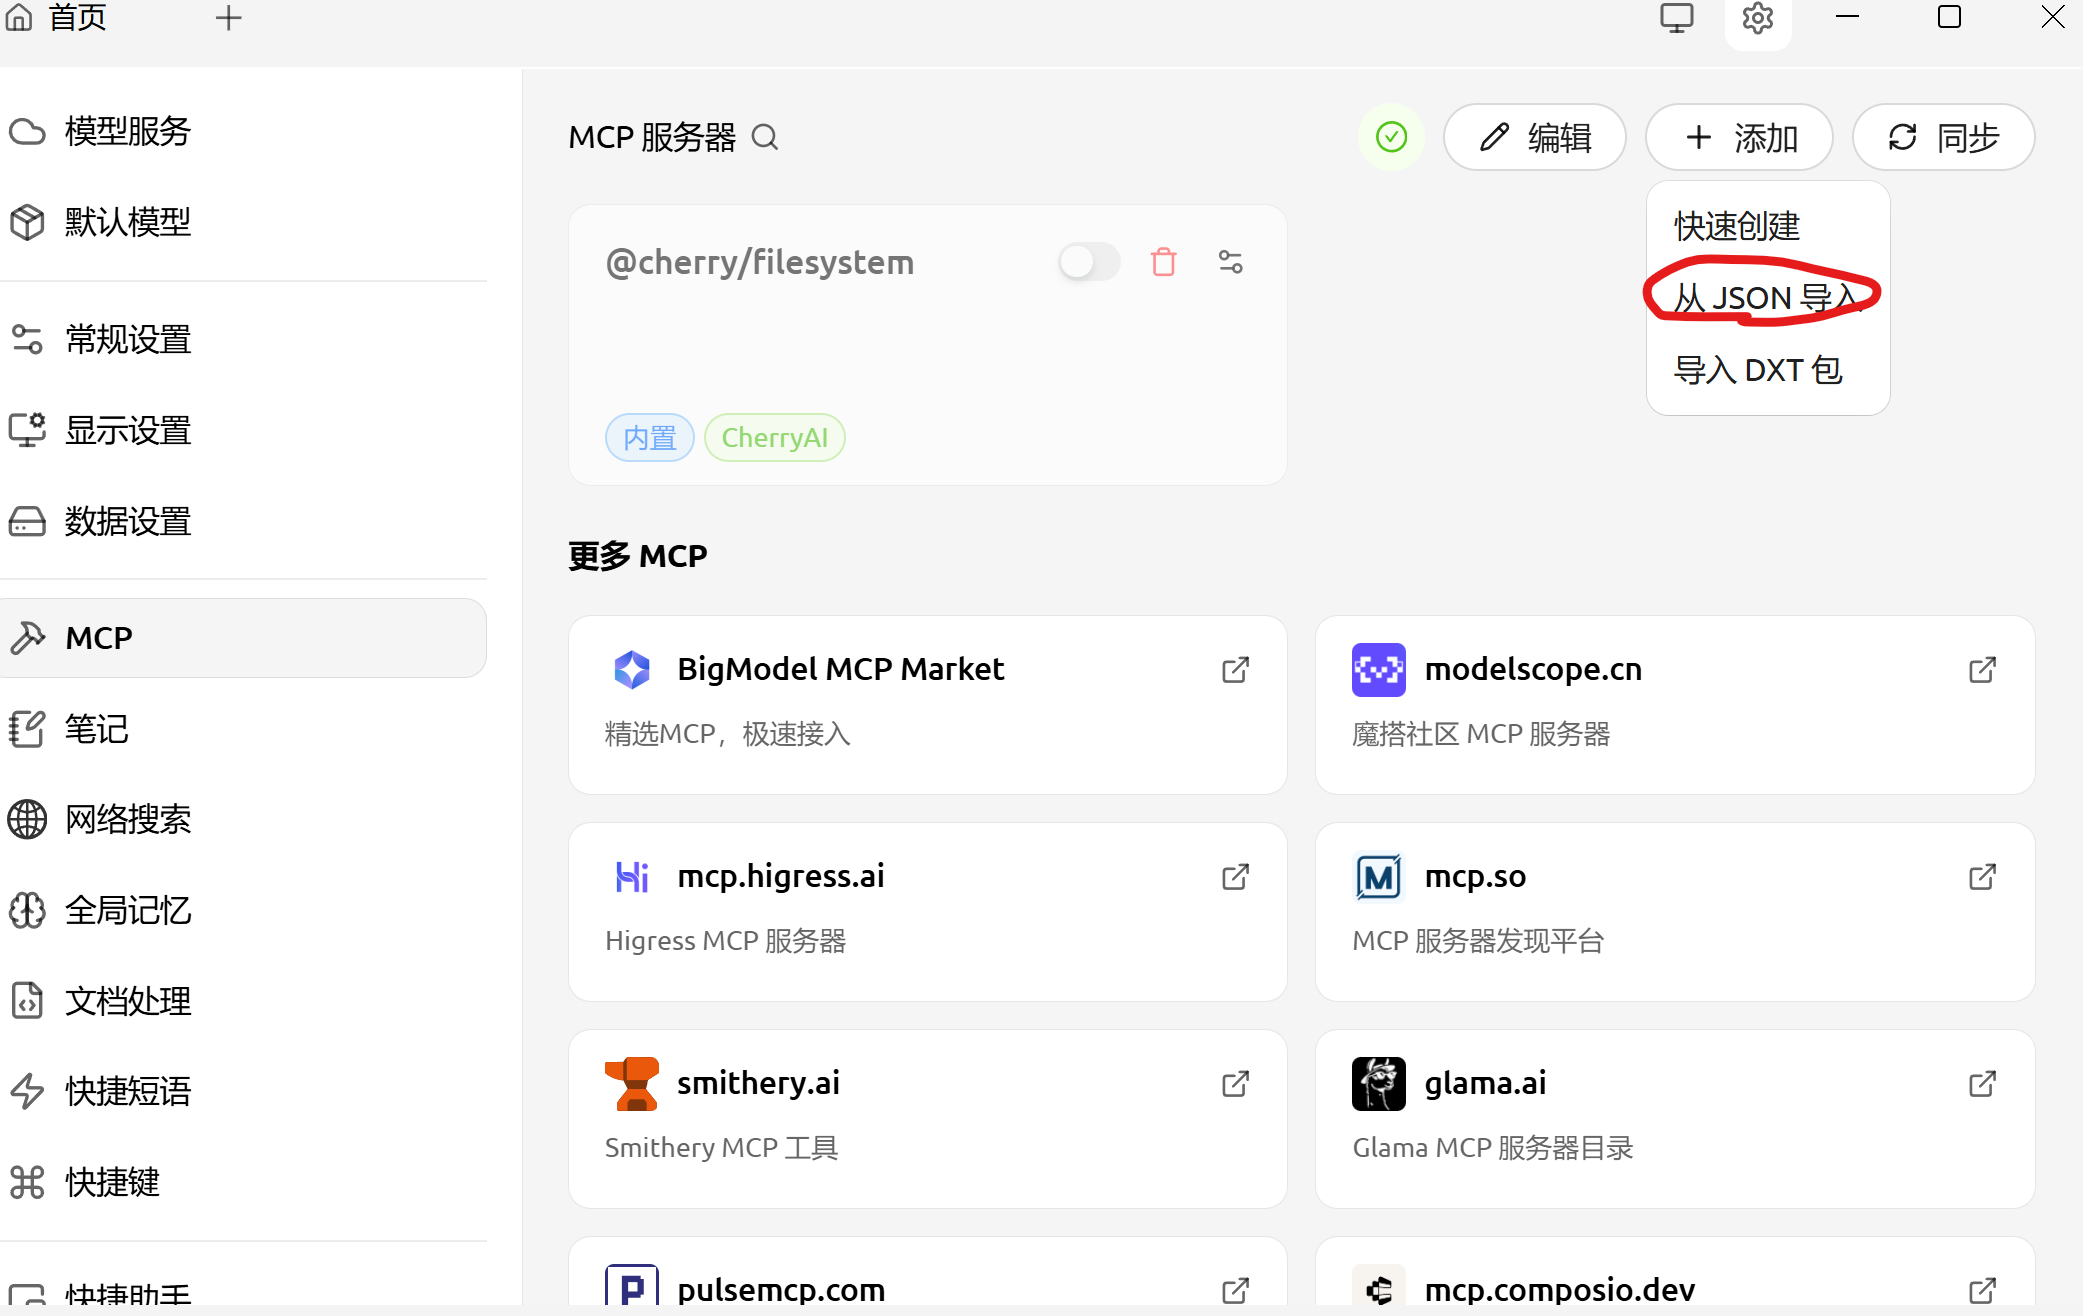This screenshot has height=1316, width=2083.
Task: Open the @cherry/filesystem server card
Action: coord(928,345)
